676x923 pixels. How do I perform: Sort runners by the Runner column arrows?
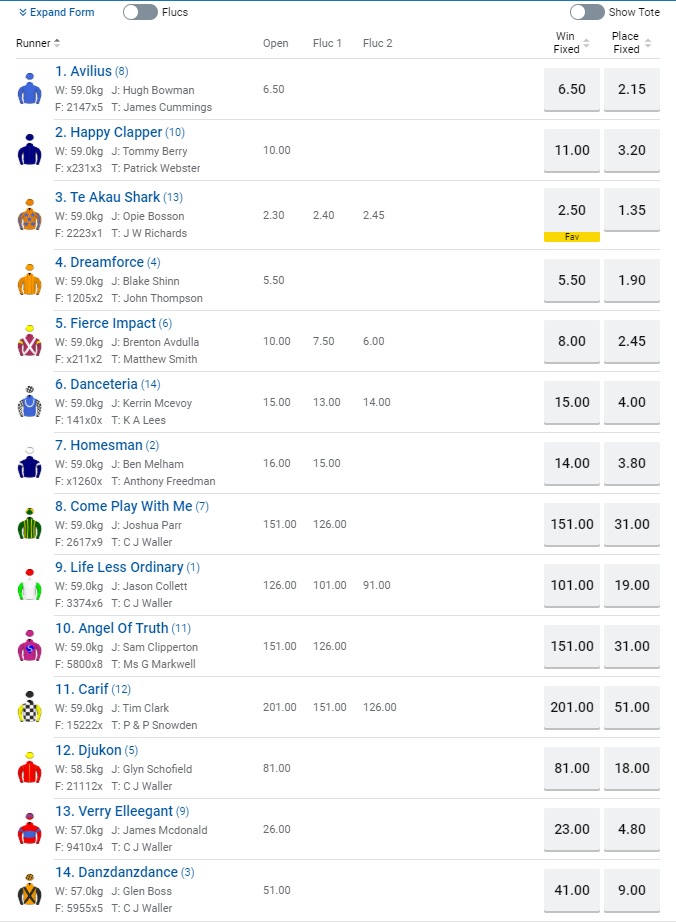pos(57,43)
